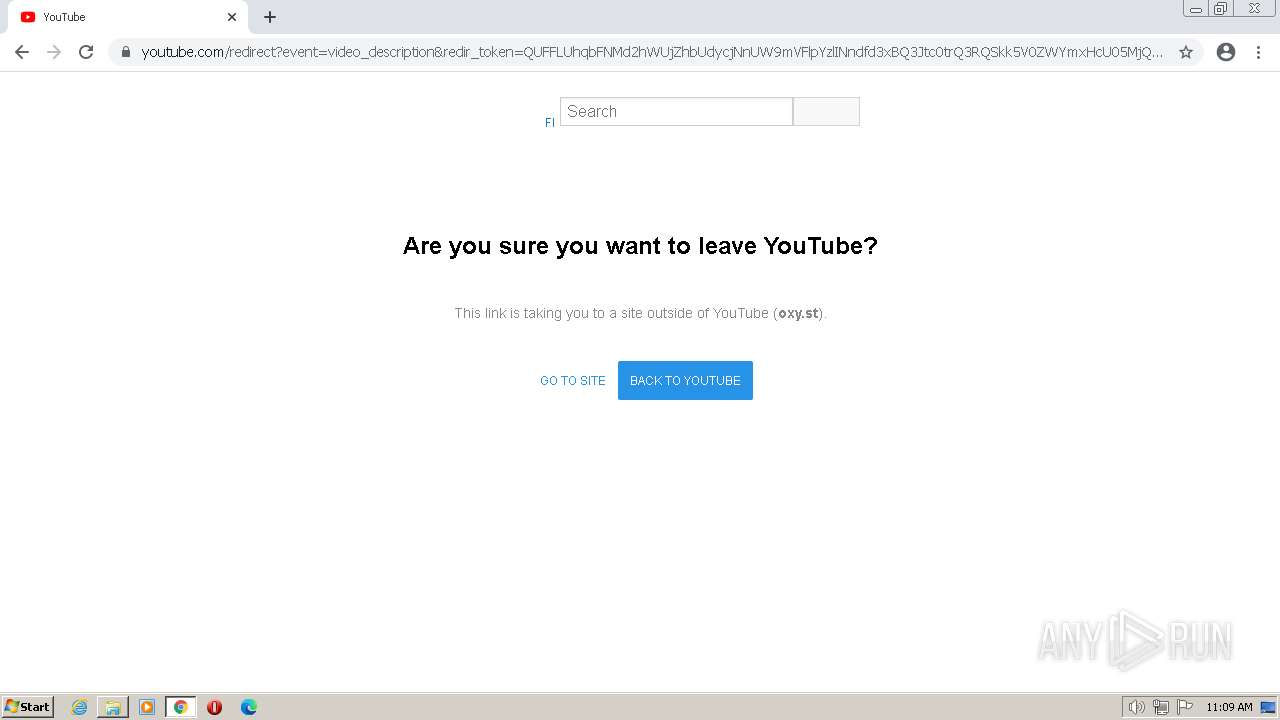
Task: Click the BACK TO YOUTUBE button
Action: coord(685,381)
